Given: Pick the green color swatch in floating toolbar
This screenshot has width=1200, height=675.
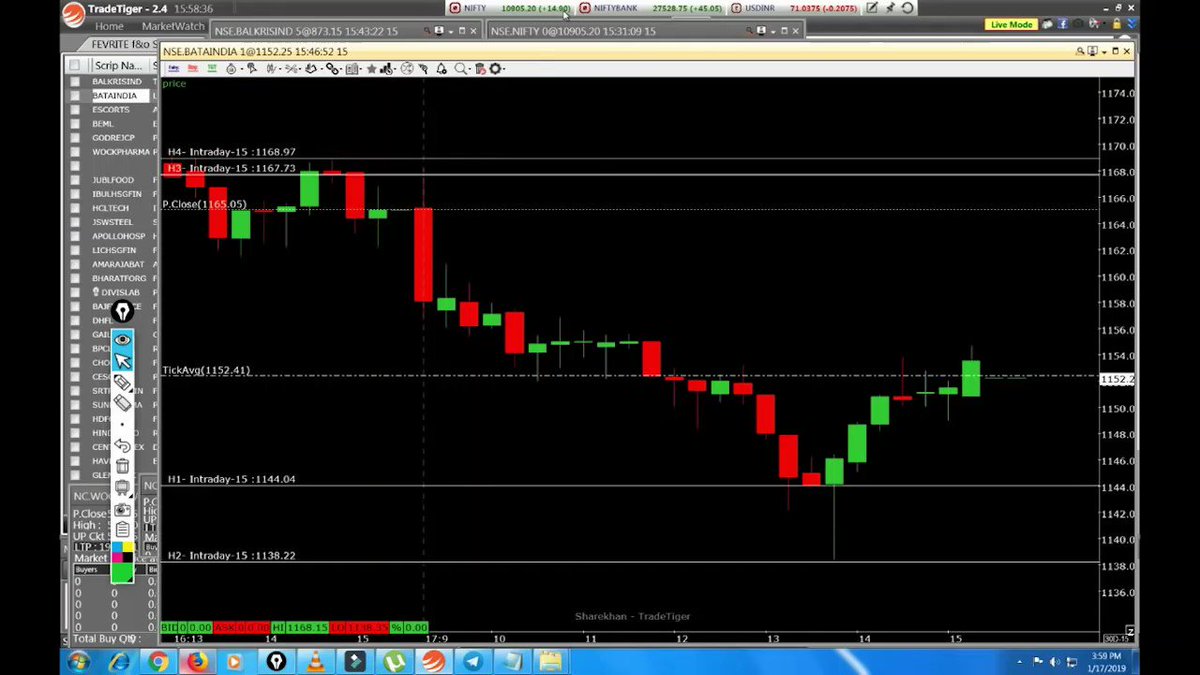Looking at the screenshot, I should [x=122, y=573].
